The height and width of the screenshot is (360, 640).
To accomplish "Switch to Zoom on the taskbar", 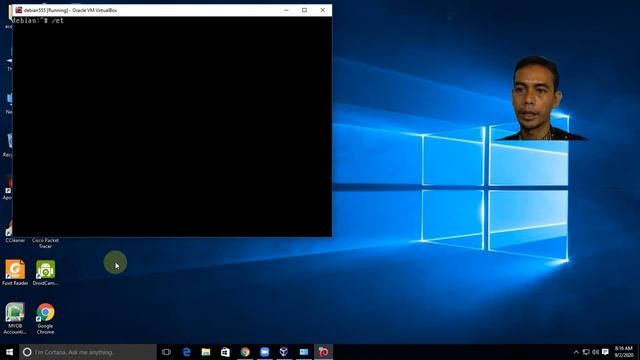I will (x=264, y=352).
